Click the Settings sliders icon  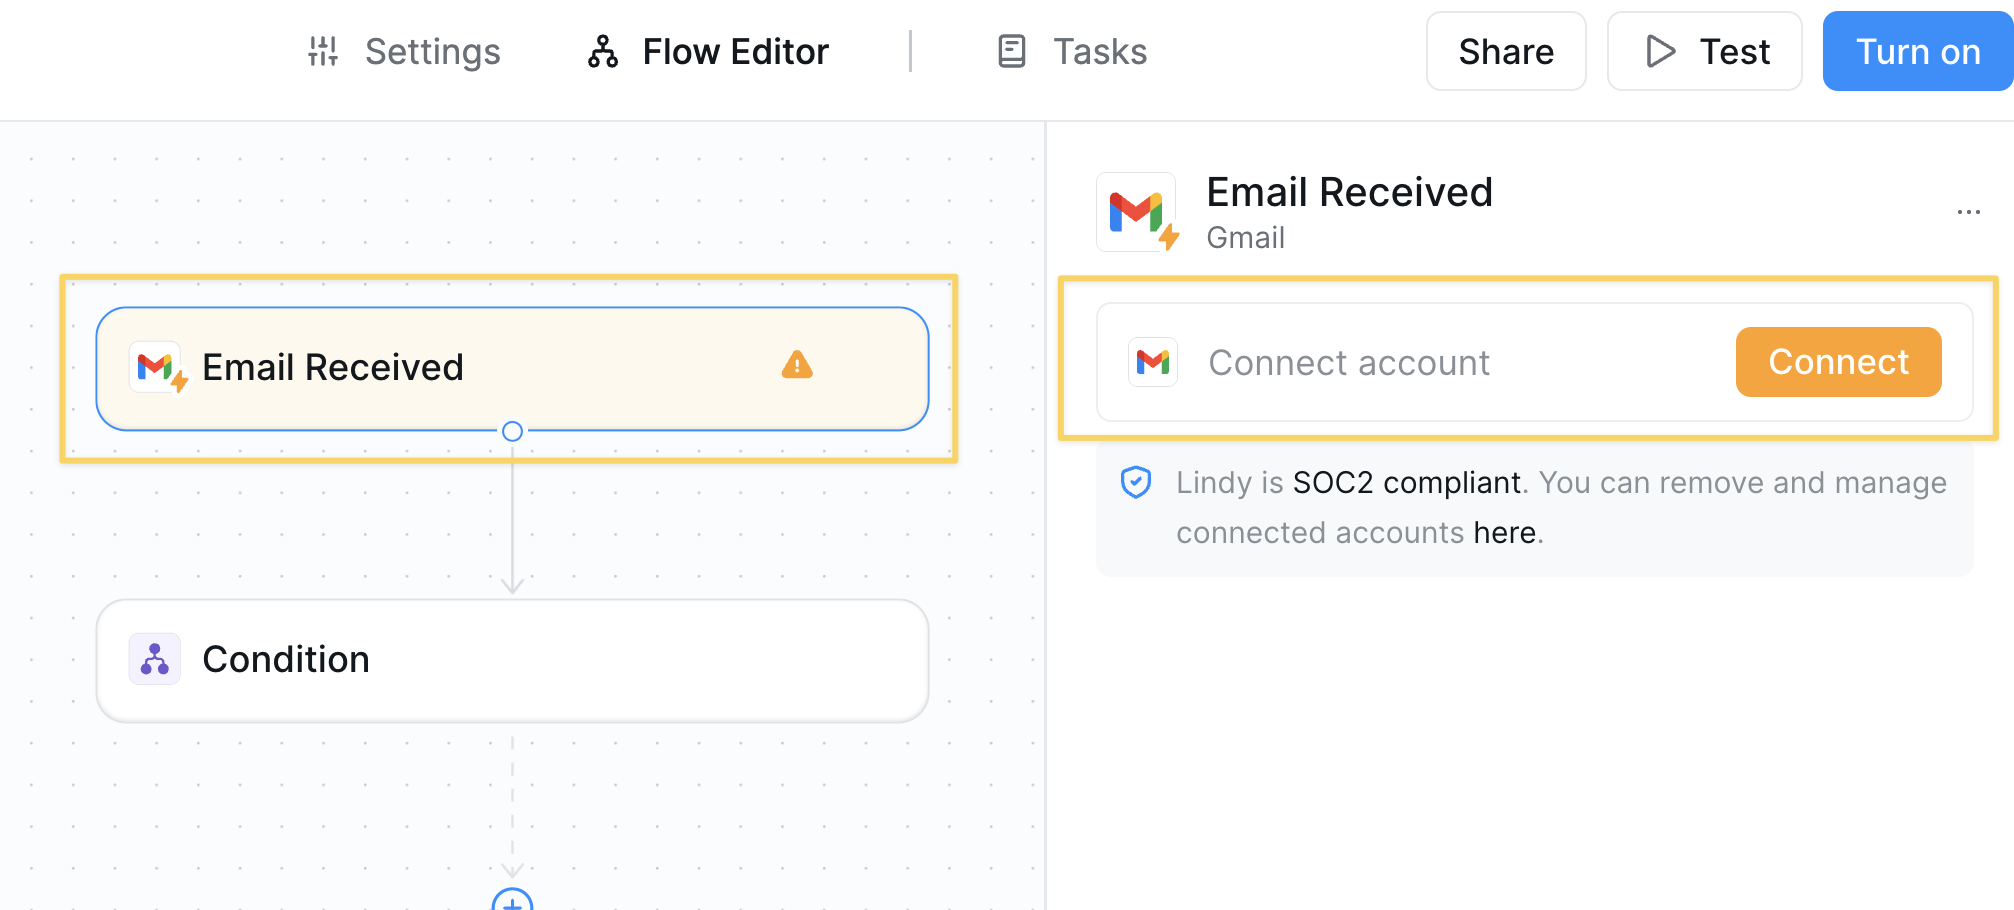tap(322, 51)
